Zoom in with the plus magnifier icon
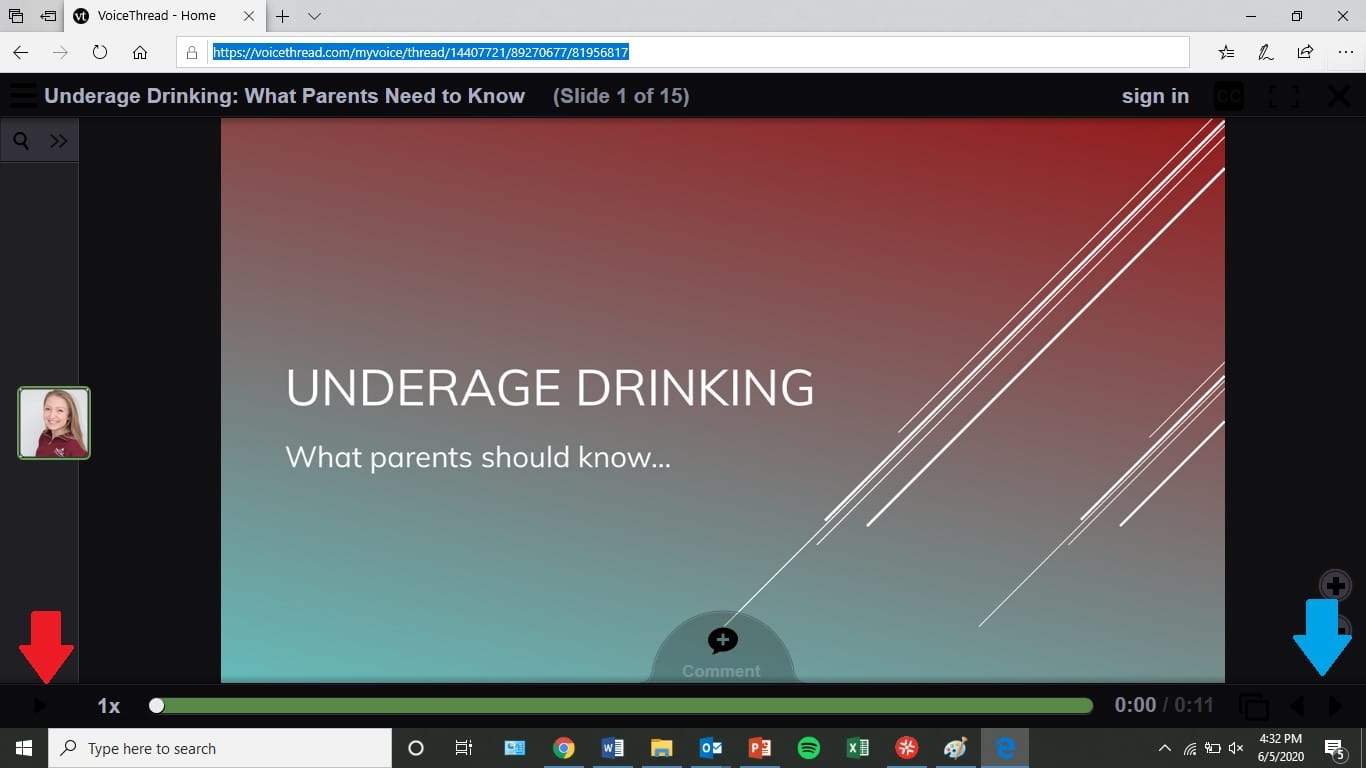The image size is (1366, 768). tap(1335, 585)
